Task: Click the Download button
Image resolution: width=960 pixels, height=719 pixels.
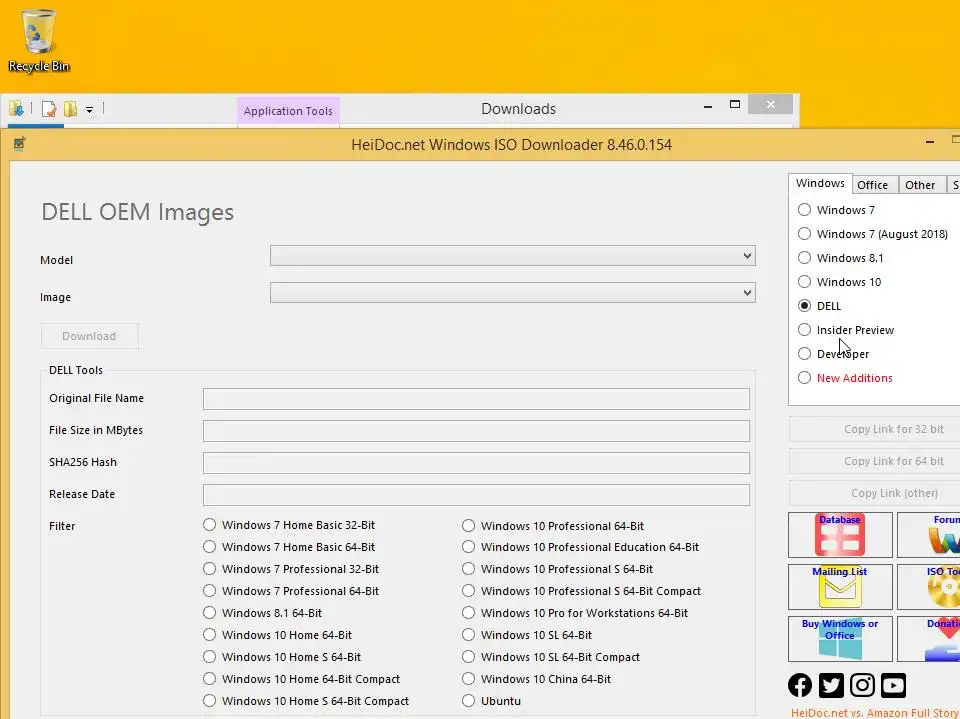Action: 89,336
